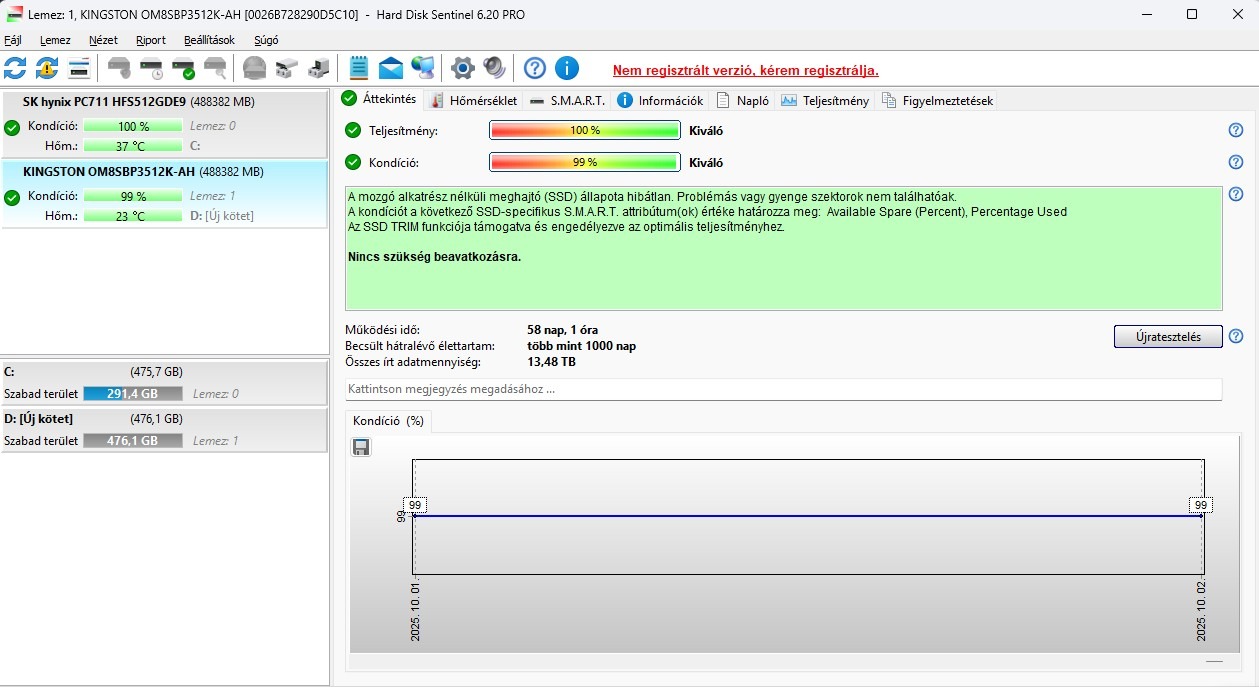Screen dimensions: 1259x687
Task: Select the D: [Új kötet] partition entry
Action: [x=164, y=430]
